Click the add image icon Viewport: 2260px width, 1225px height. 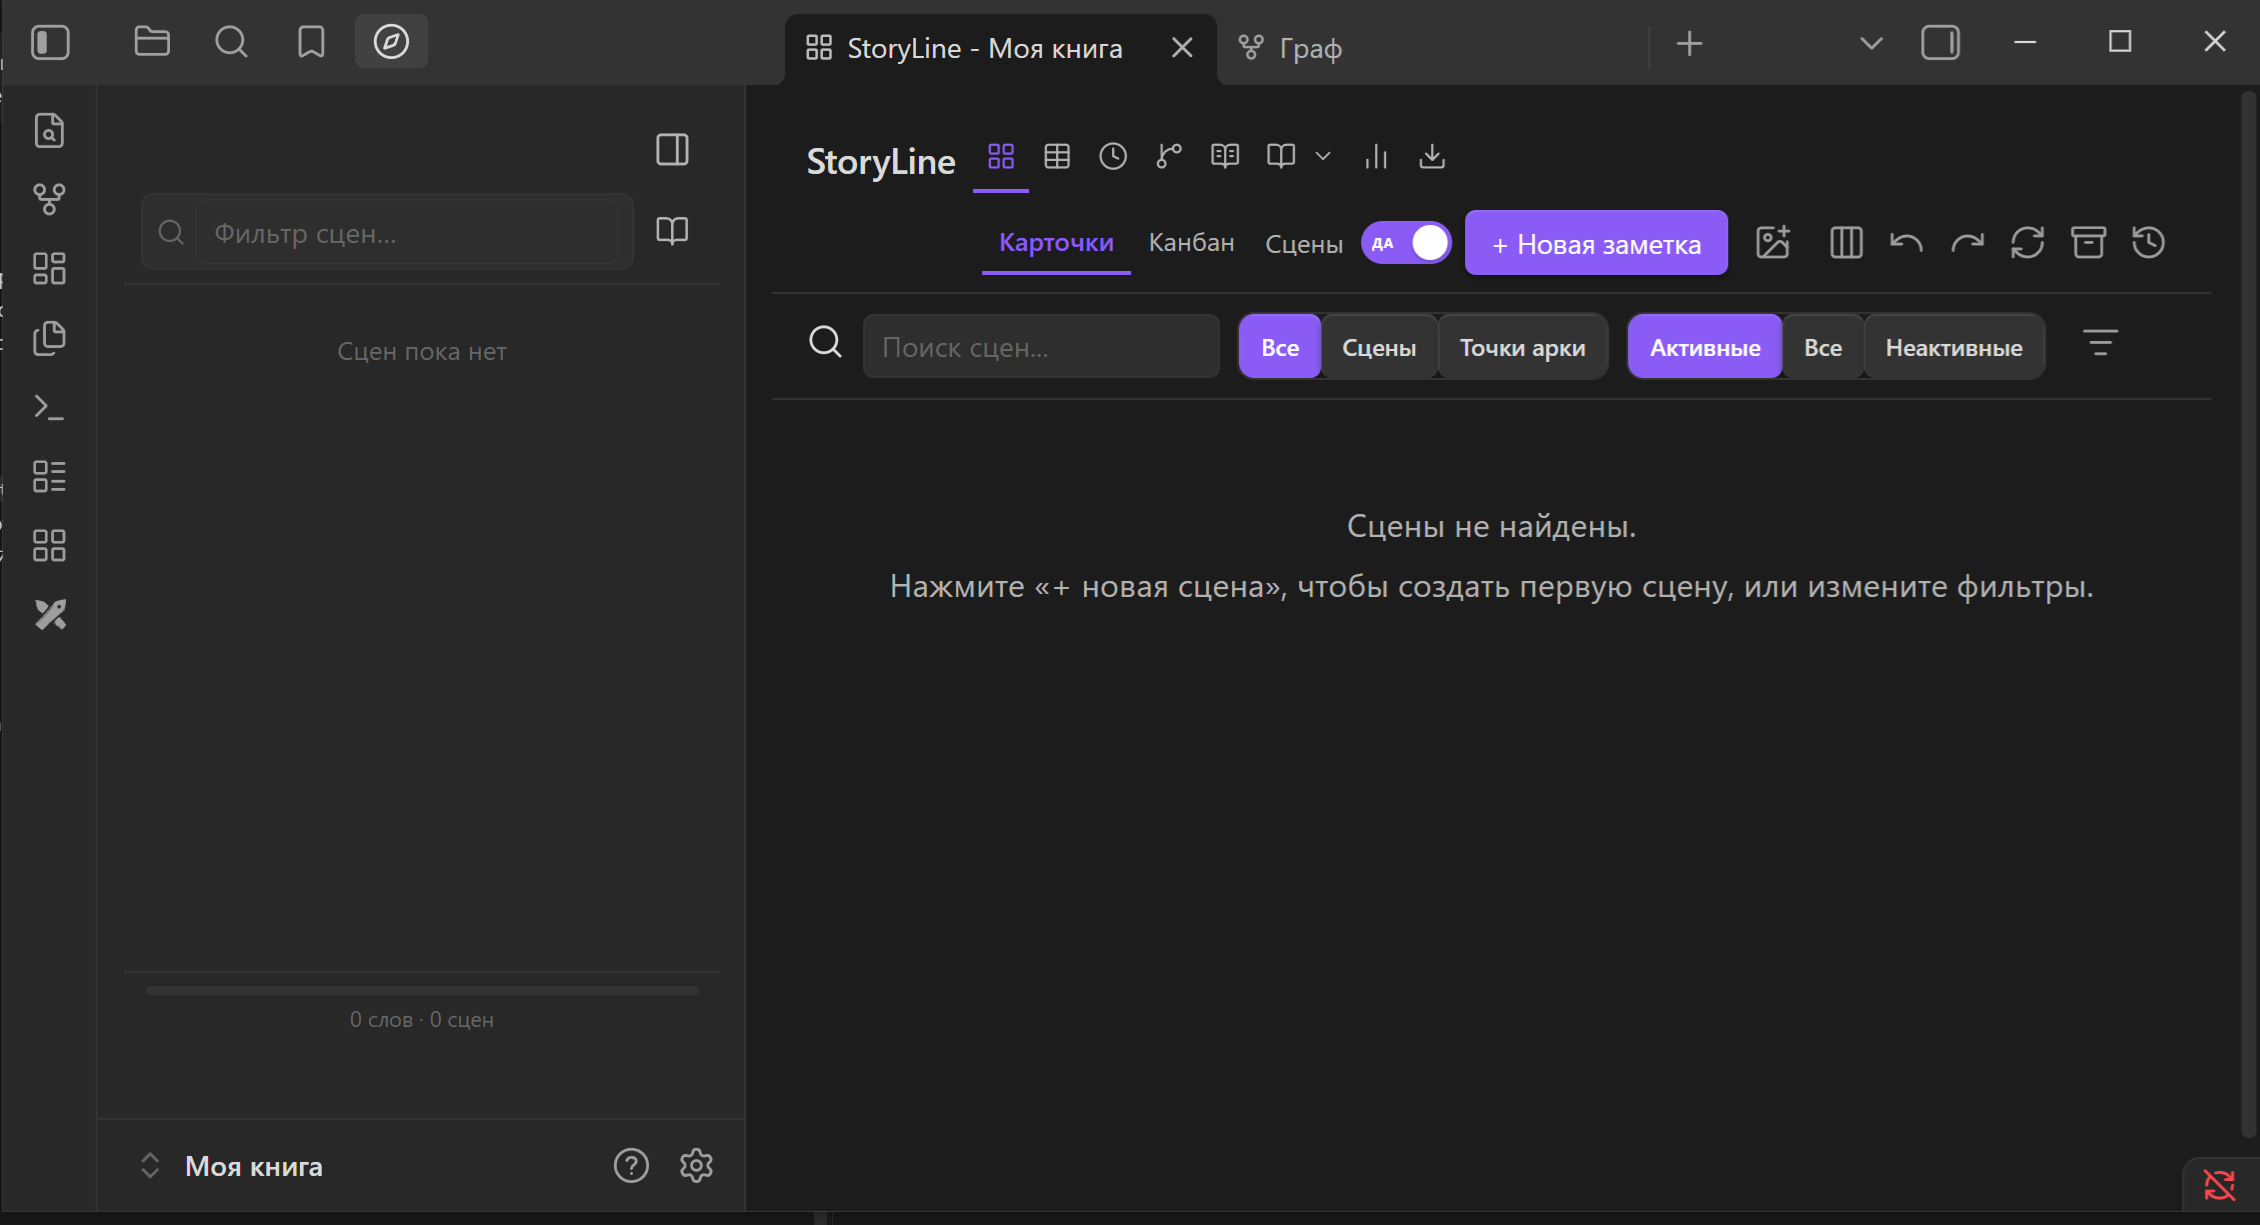(x=1773, y=243)
